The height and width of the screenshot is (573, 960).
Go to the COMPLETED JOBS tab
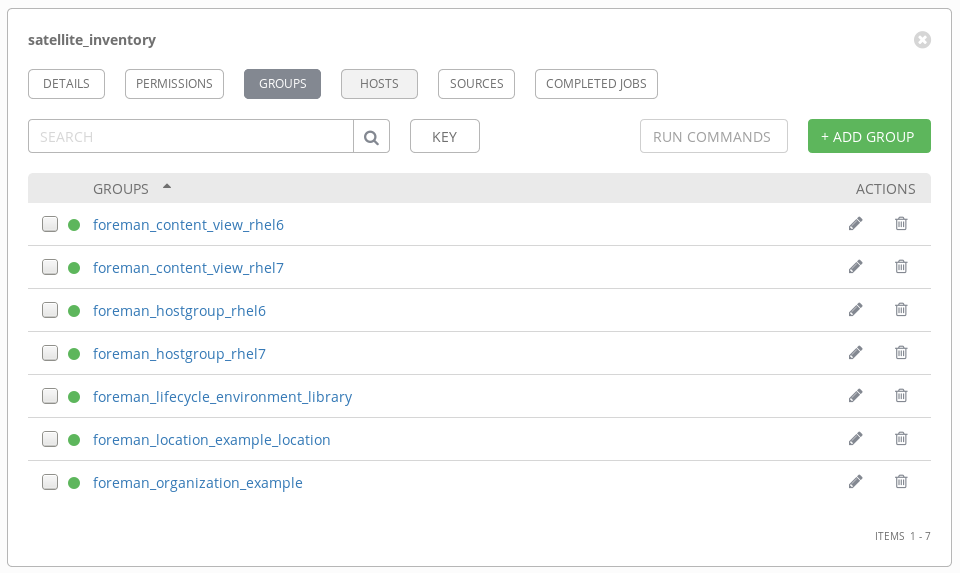pos(596,84)
